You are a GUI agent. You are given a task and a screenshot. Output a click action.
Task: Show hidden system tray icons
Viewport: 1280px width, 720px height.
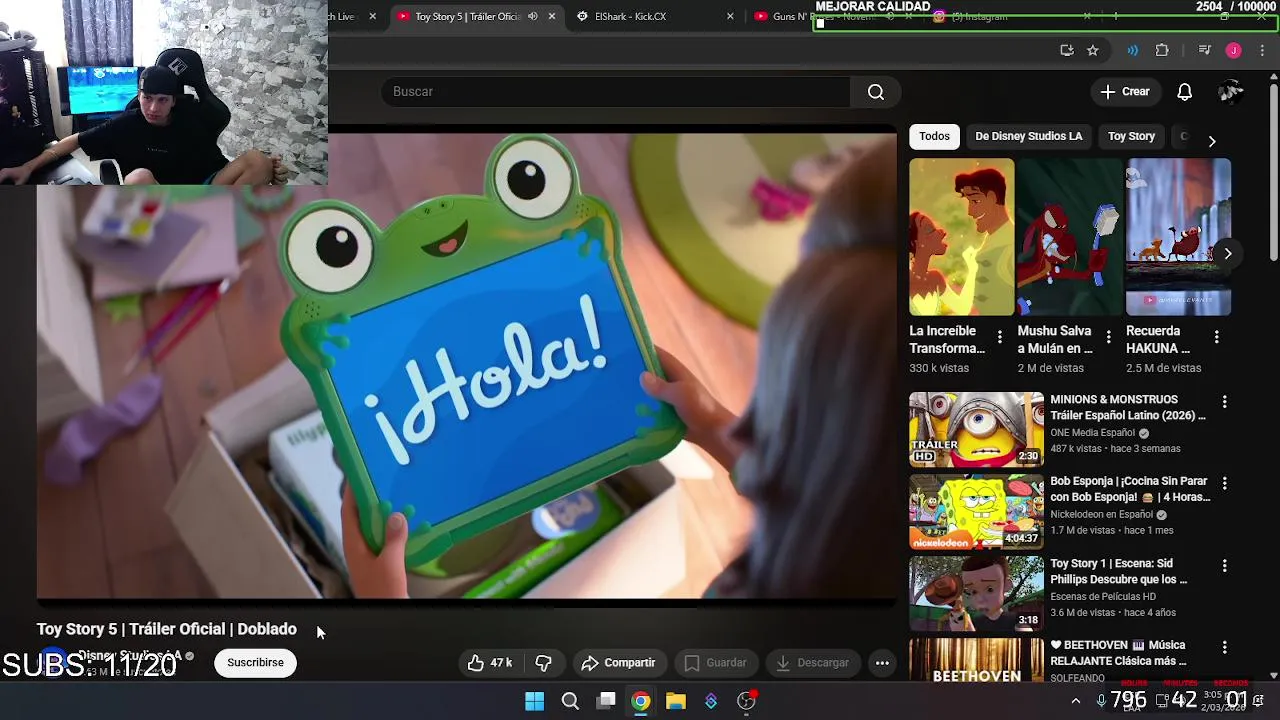1076,701
